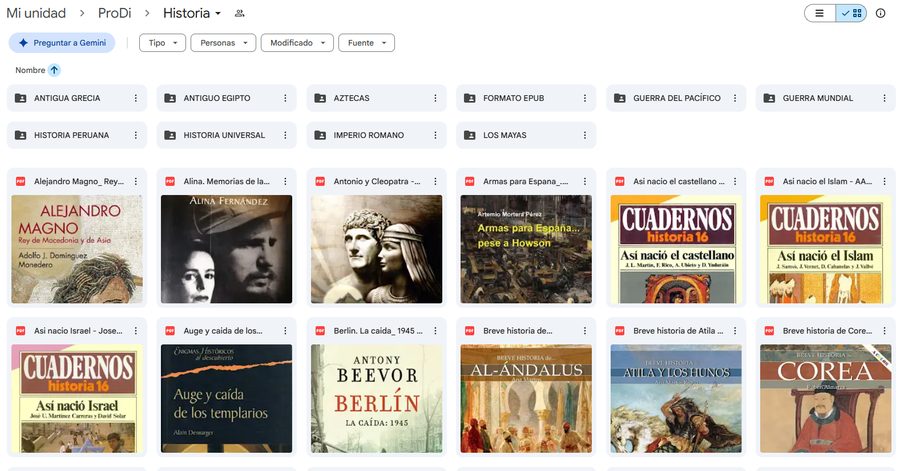Click the AZTECAS shared folder icon

pos(320,98)
